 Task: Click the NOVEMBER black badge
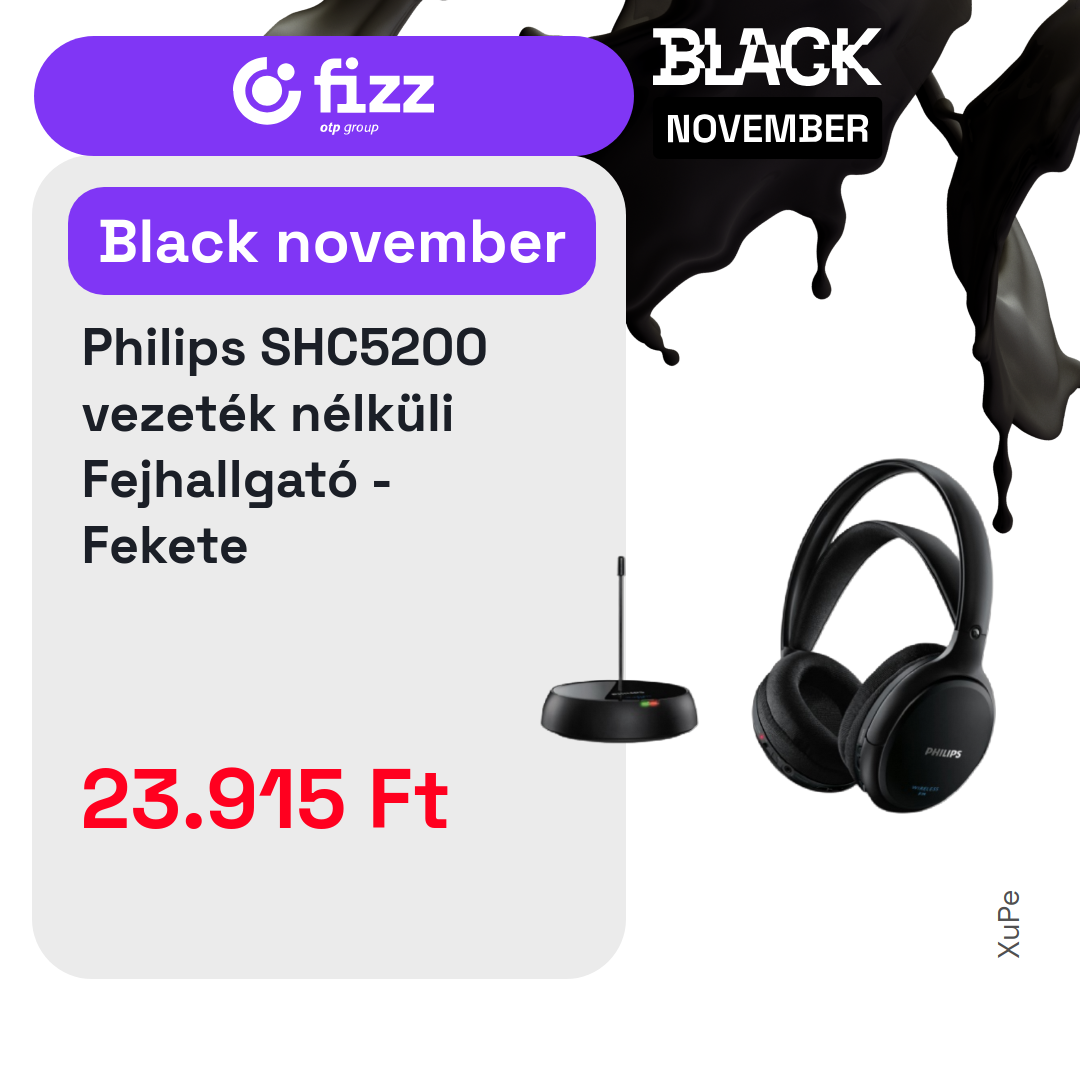click(x=767, y=128)
